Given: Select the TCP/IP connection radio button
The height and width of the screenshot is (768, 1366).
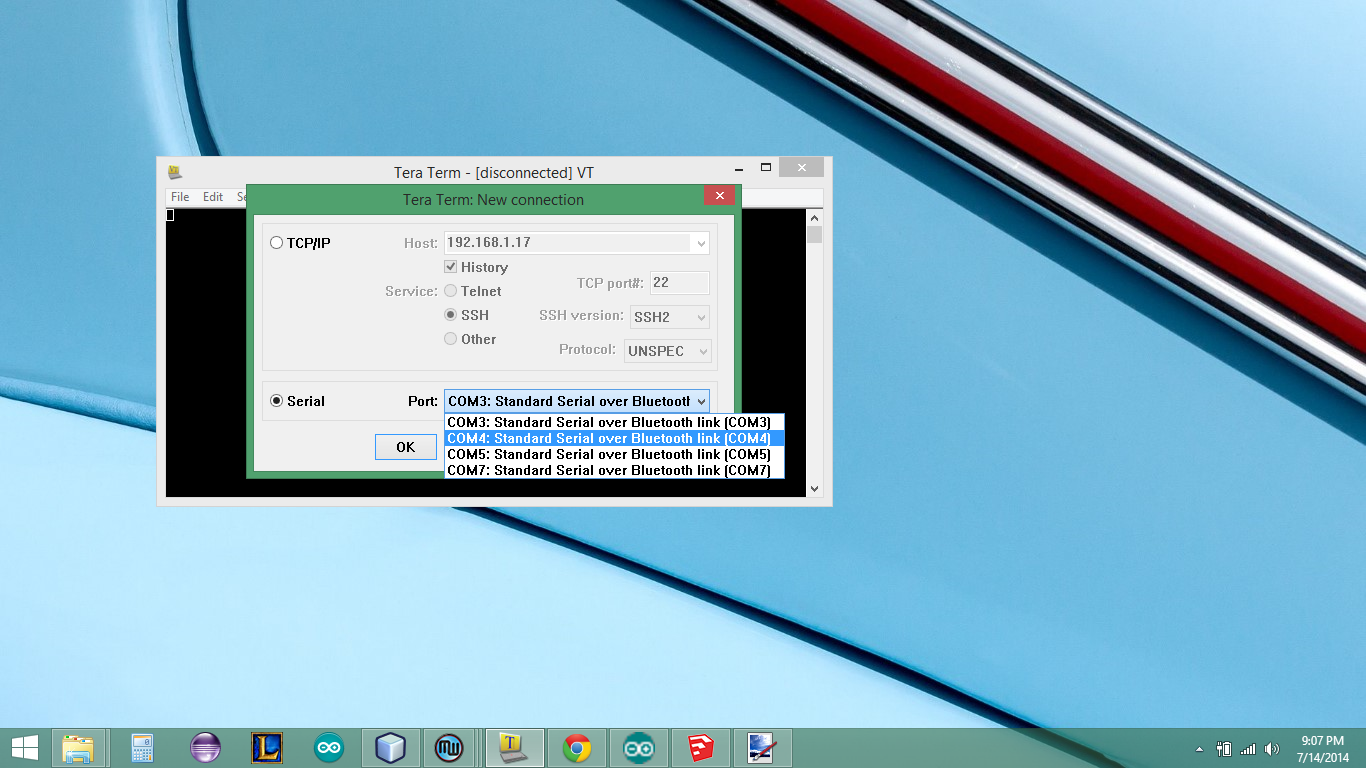Looking at the screenshot, I should point(277,243).
